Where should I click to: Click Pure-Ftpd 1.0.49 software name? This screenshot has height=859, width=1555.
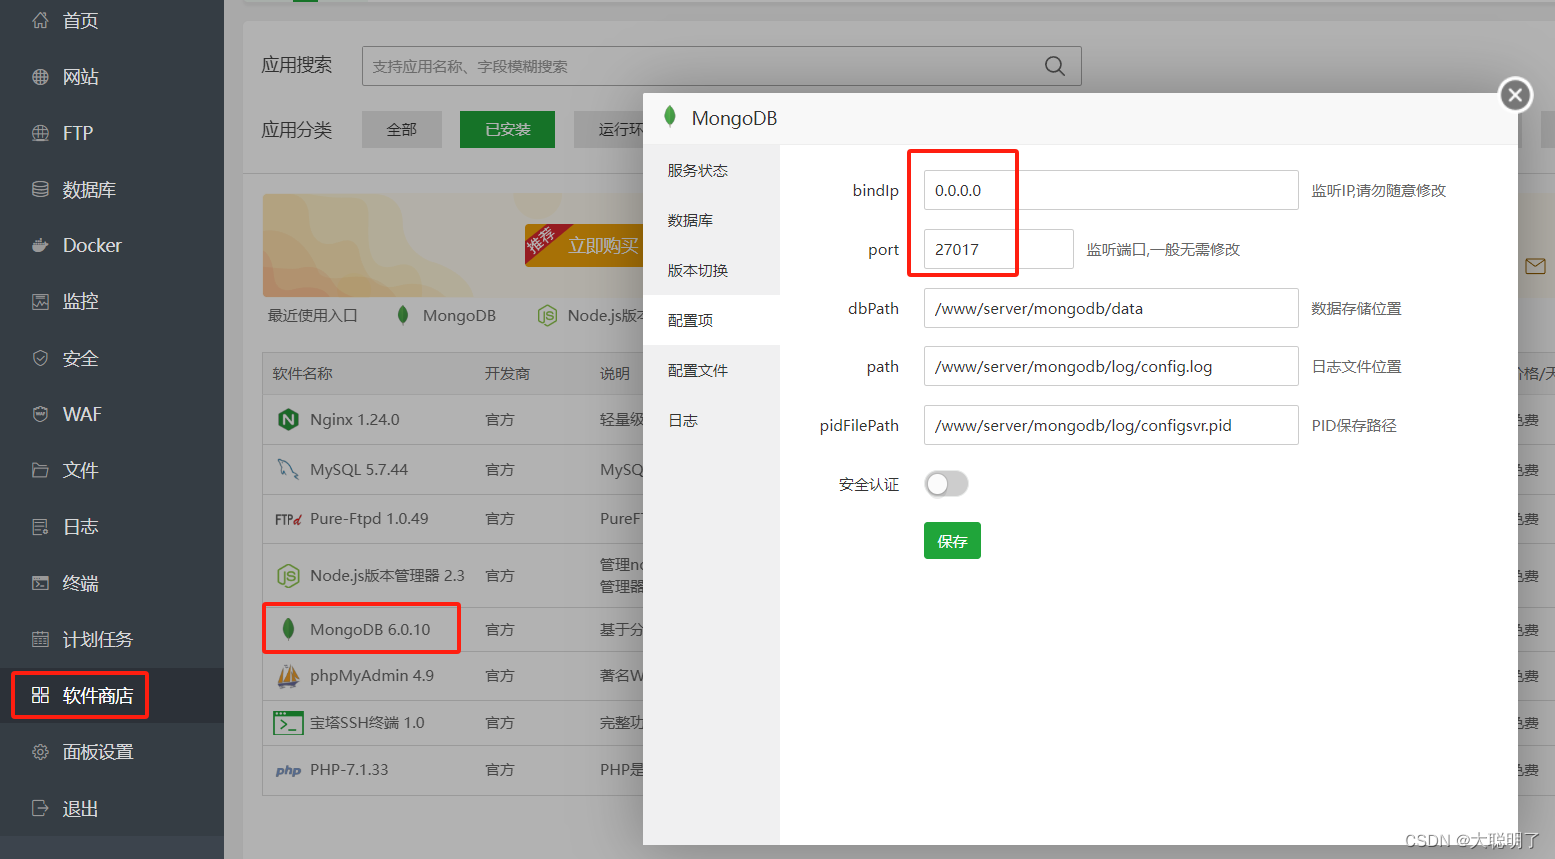(369, 519)
